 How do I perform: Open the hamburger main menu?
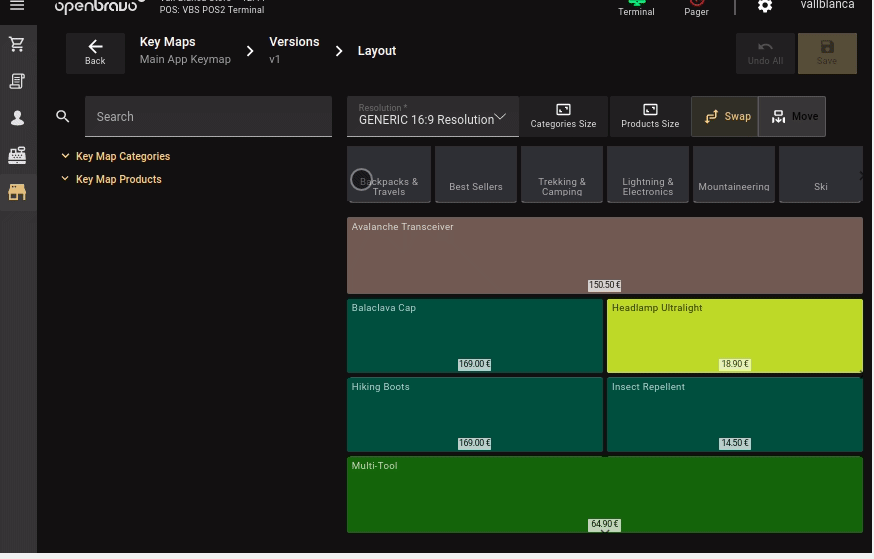(x=17, y=6)
